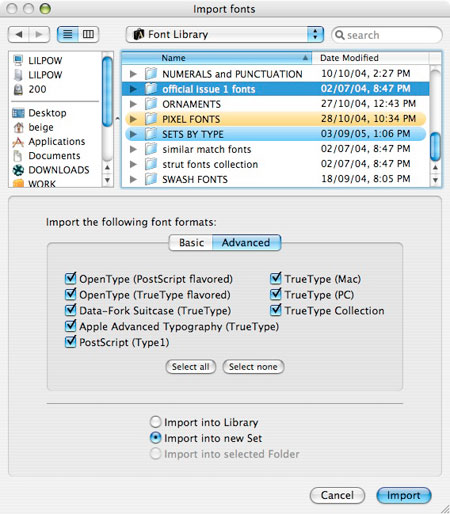This screenshot has width=450, height=514.
Task: Expand the ORNAMENTS folder triangle
Action: pyautogui.click(x=133, y=104)
